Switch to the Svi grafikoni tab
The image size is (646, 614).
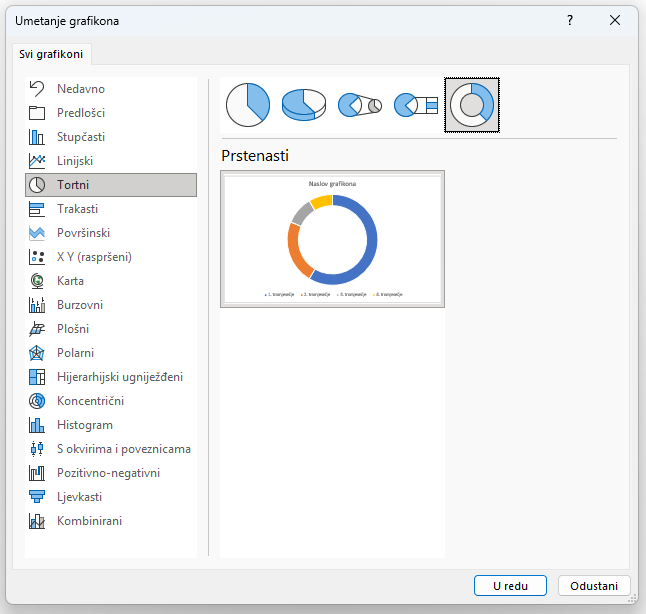point(51,54)
